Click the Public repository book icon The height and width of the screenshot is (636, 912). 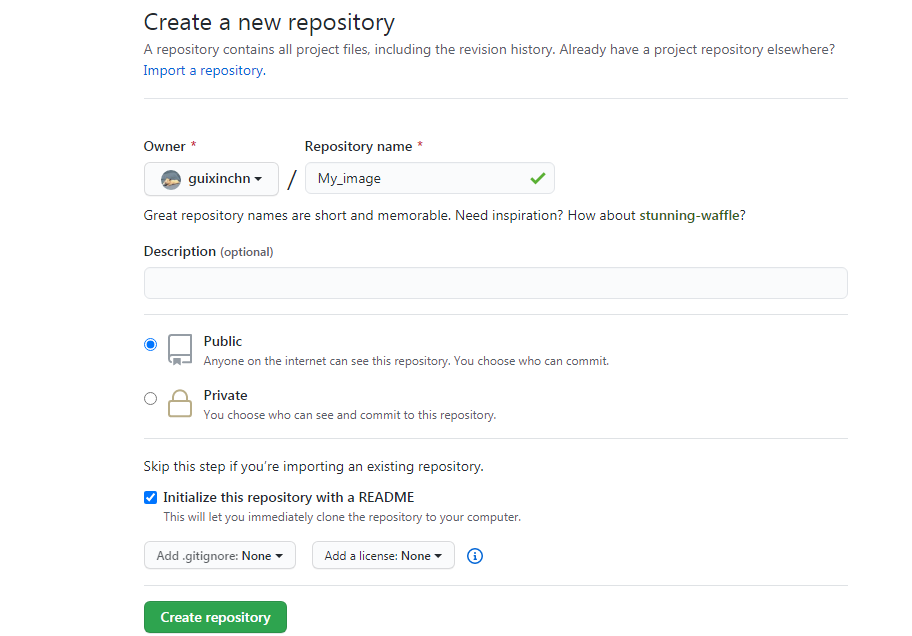coord(180,349)
